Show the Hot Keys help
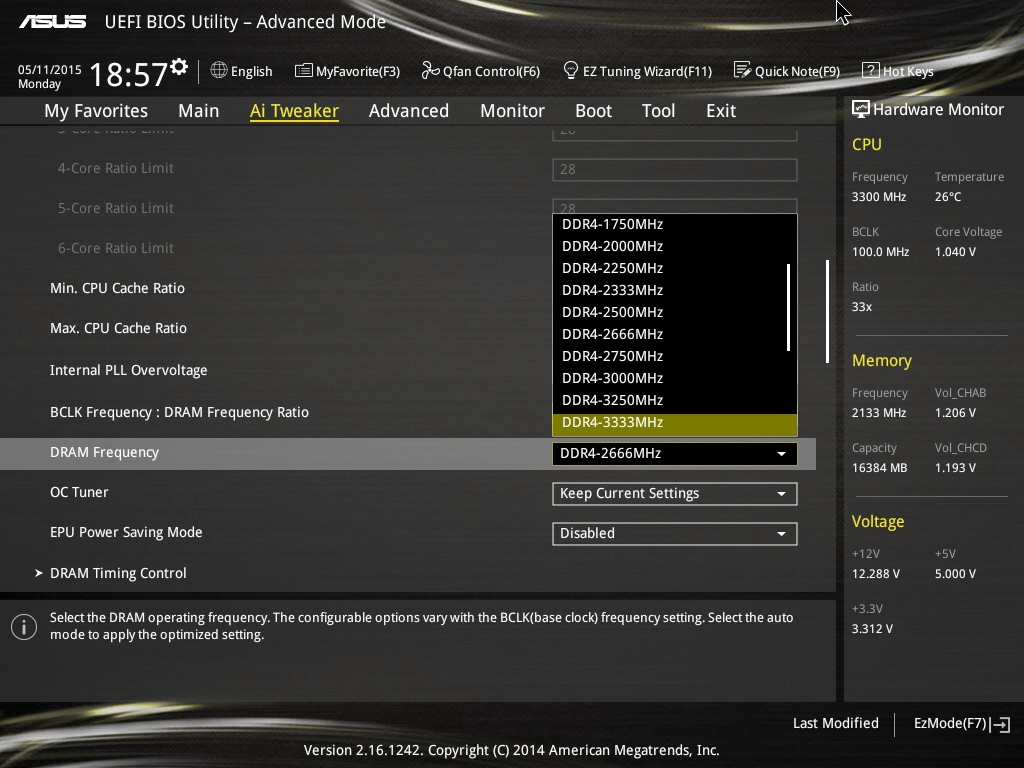Screen dimensions: 1024x768 [x=898, y=71]
